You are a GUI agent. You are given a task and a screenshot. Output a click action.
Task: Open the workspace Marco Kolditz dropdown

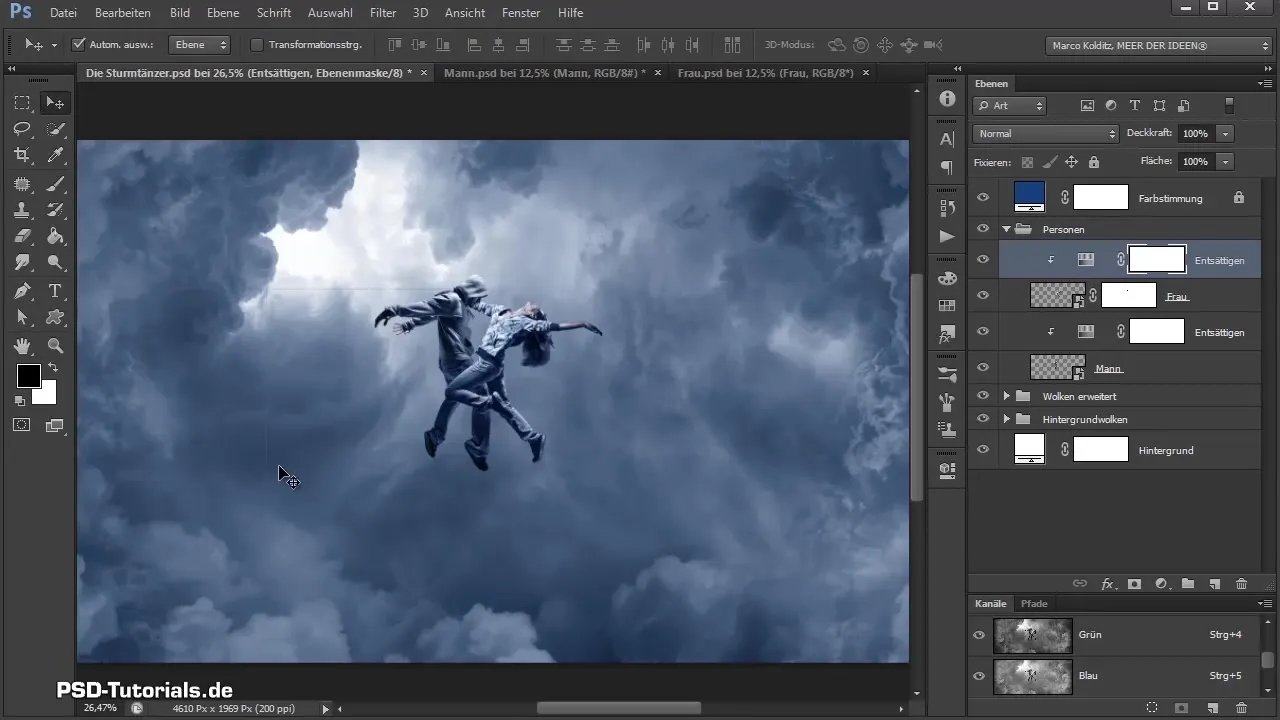pos(1158,45)
